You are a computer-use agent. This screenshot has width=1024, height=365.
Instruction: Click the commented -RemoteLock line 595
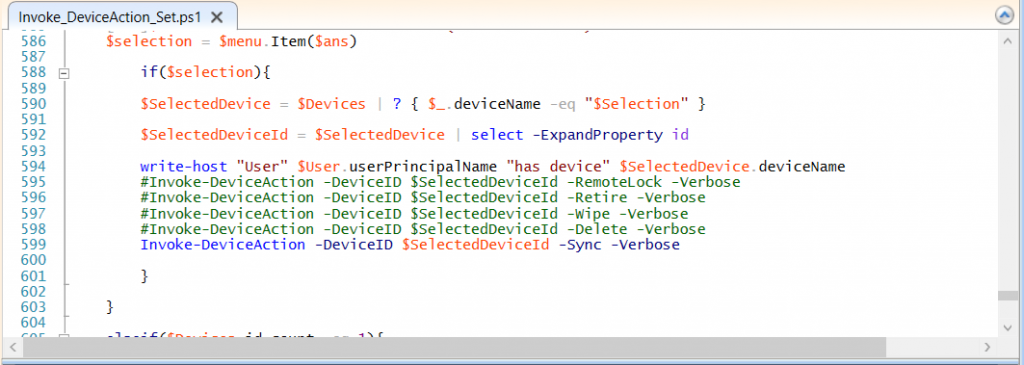440,182
